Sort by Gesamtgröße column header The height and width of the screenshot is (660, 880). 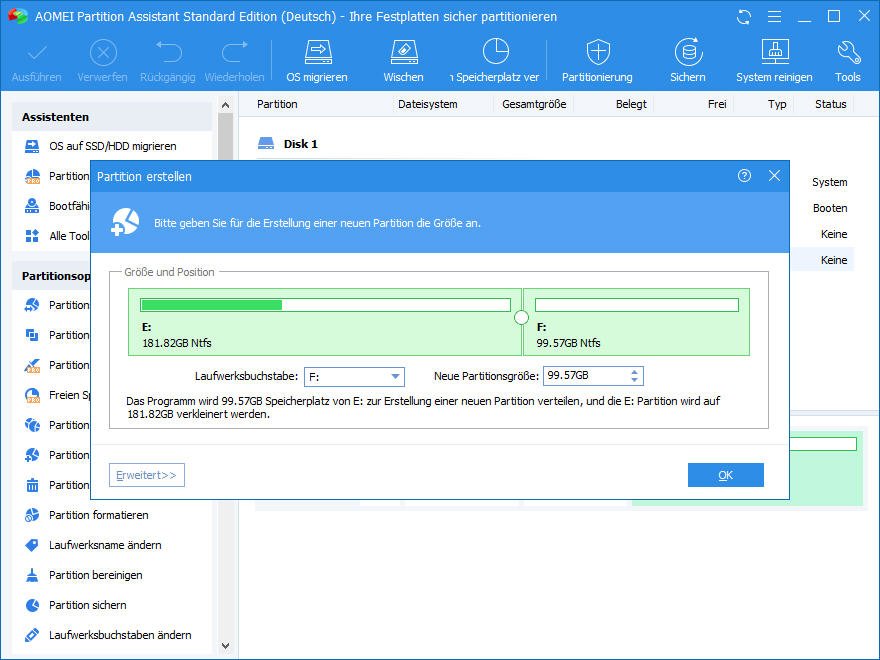point(534,104)
